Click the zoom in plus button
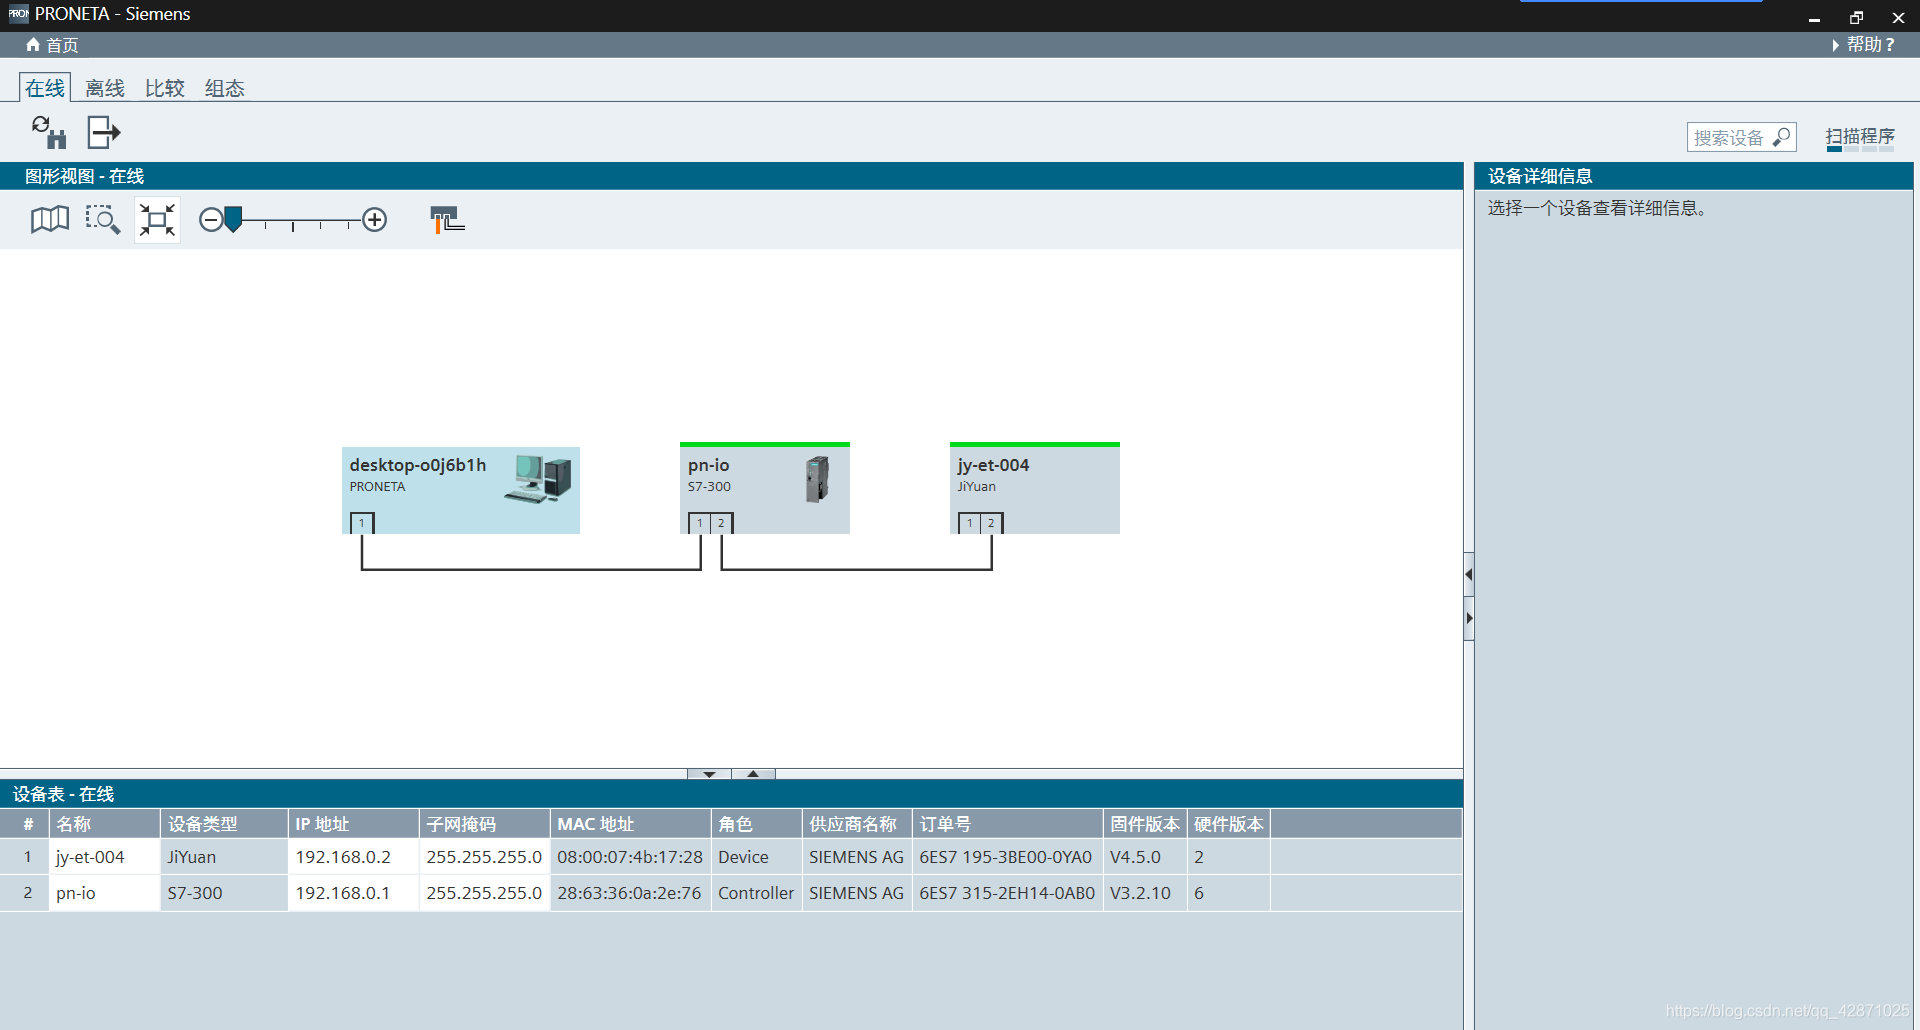This screenshot has width=1920, height=1030. point(375,220)
